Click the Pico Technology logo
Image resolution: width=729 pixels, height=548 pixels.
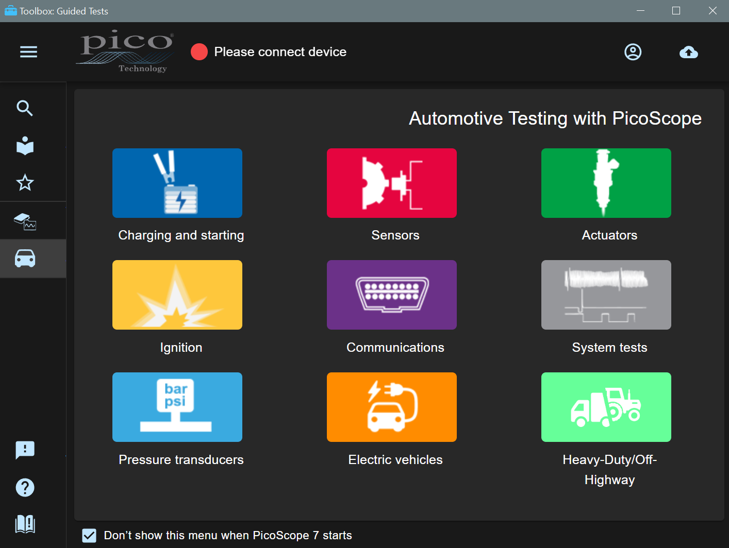[x=126, y=51]
